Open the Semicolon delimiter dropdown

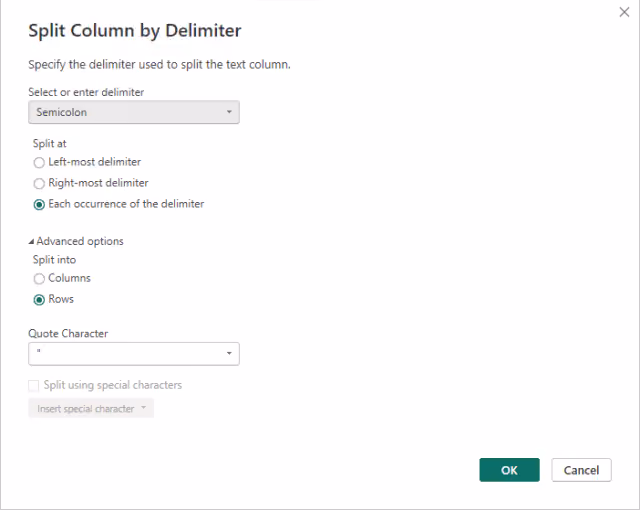point(134,112)
